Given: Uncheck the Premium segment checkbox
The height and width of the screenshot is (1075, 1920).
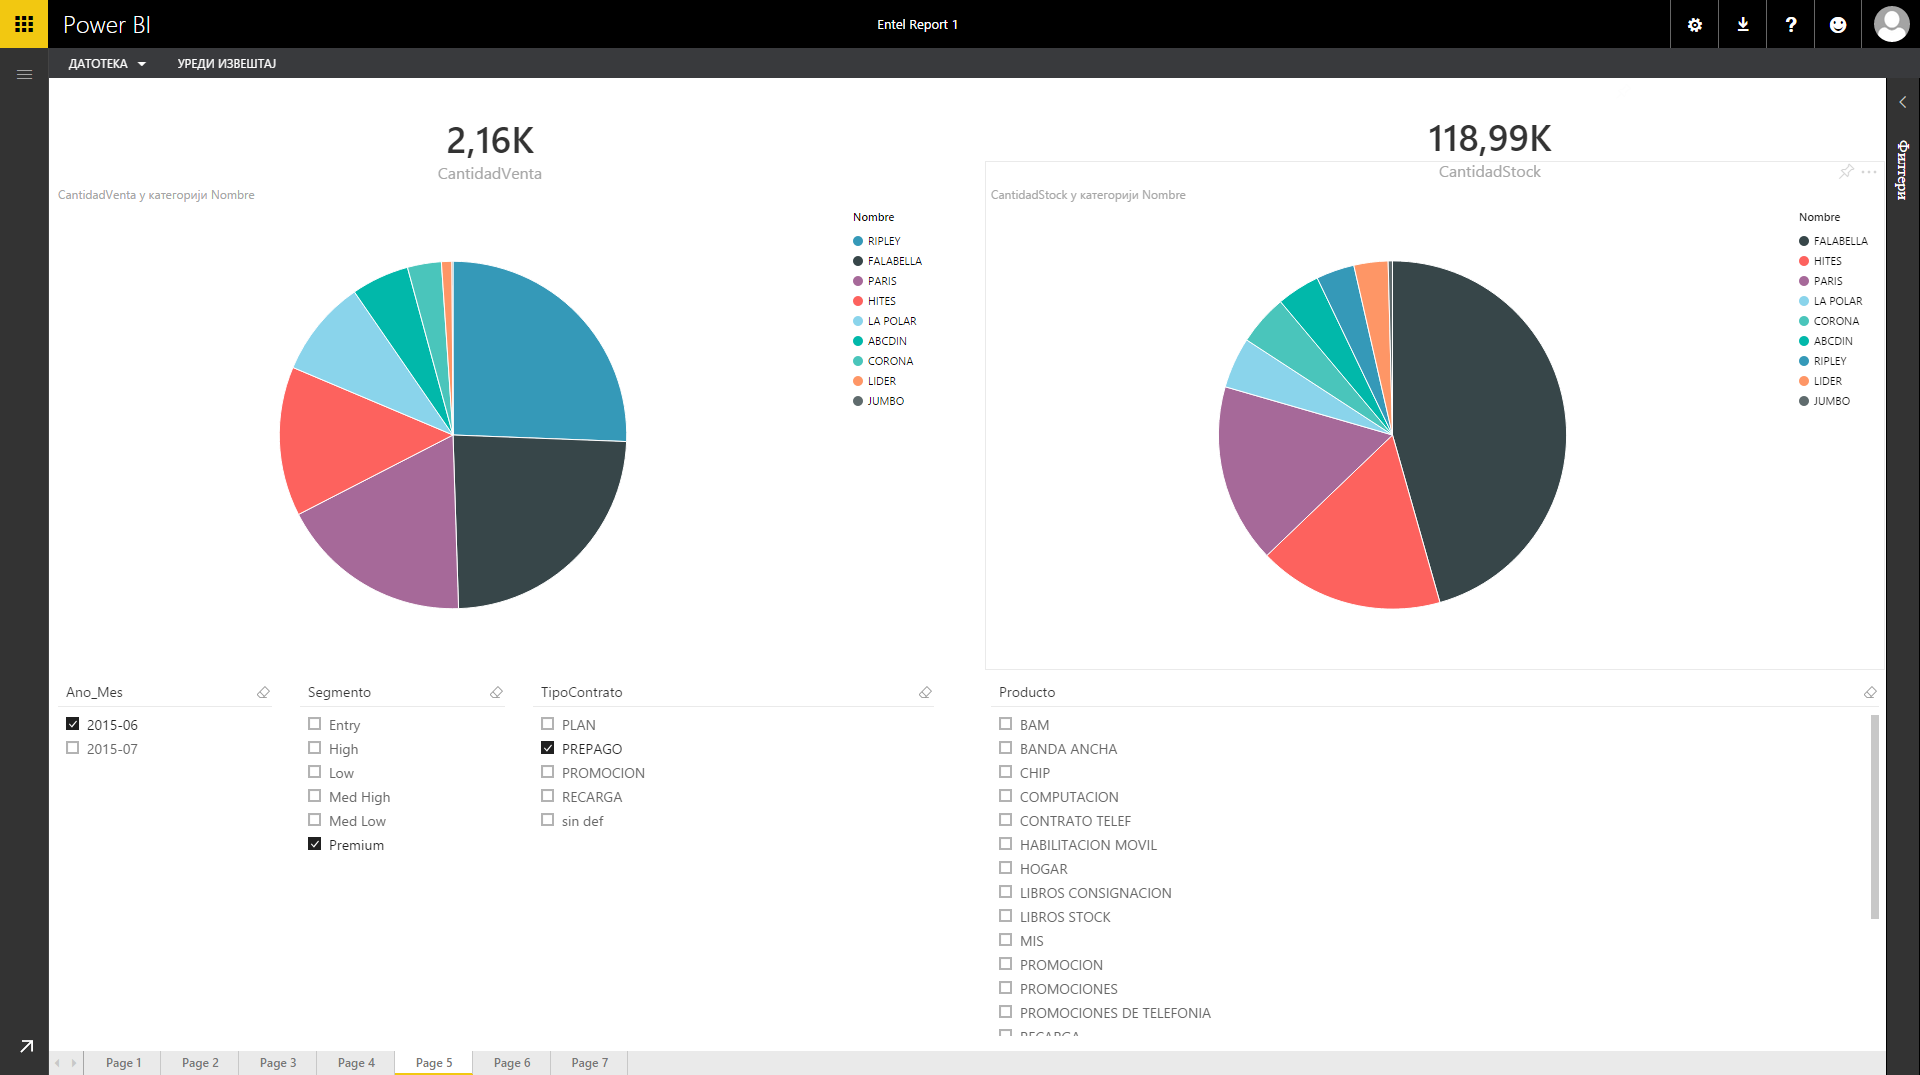Looking at the screenshot, I should pos(314,844).
